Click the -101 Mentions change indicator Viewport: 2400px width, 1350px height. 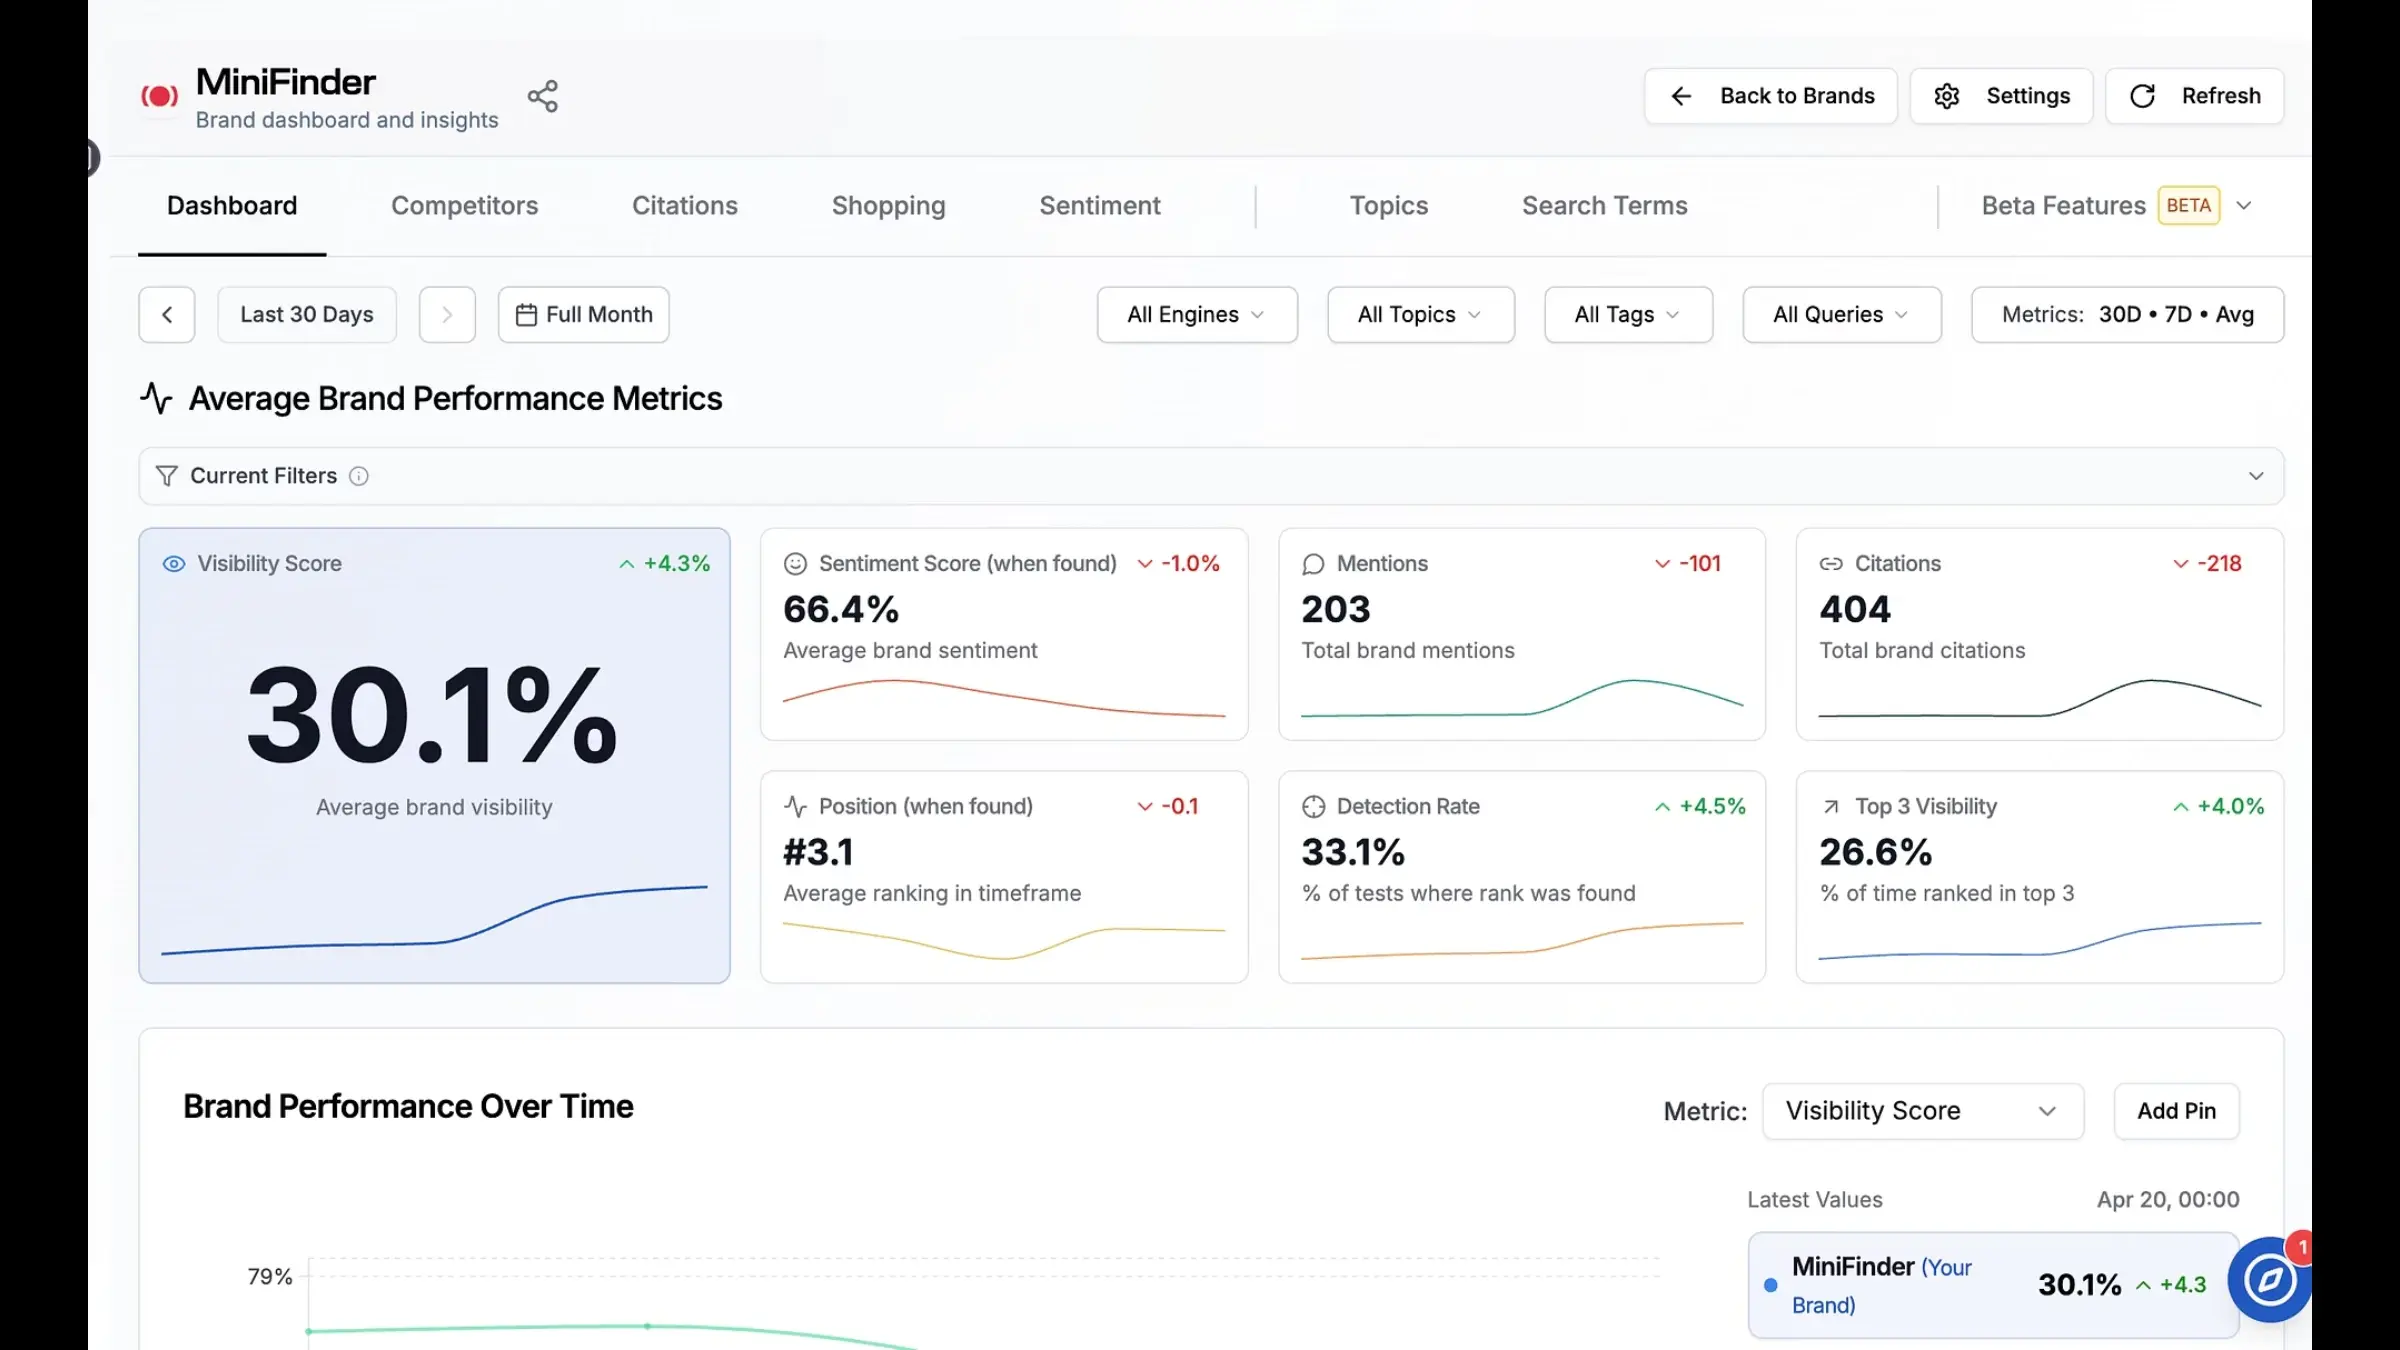click(x=1688, y=564)
